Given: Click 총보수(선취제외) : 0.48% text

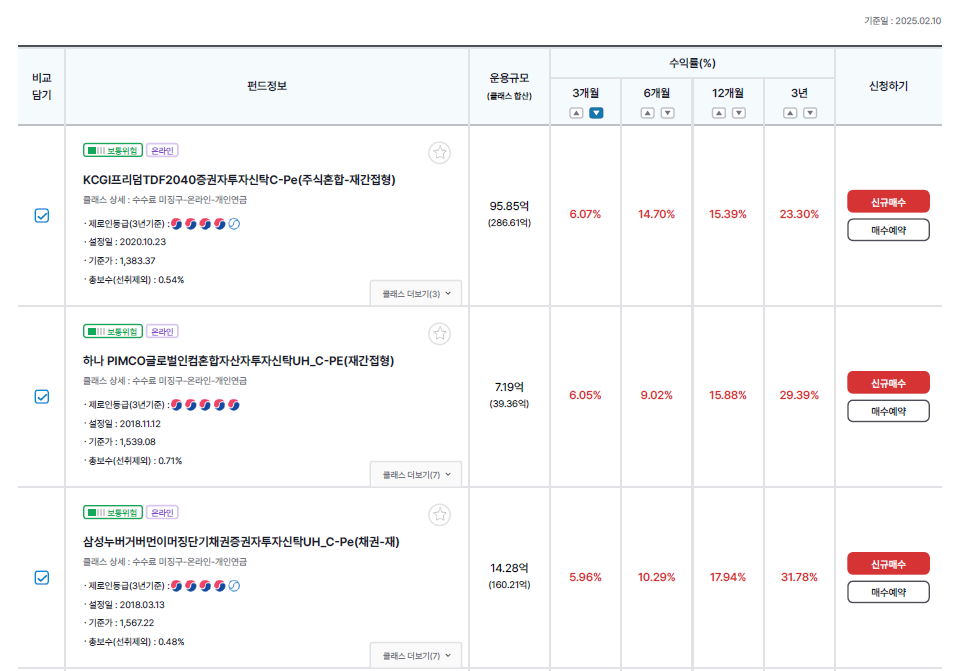Looking at the screenshot, I should (x=135, y=642).
